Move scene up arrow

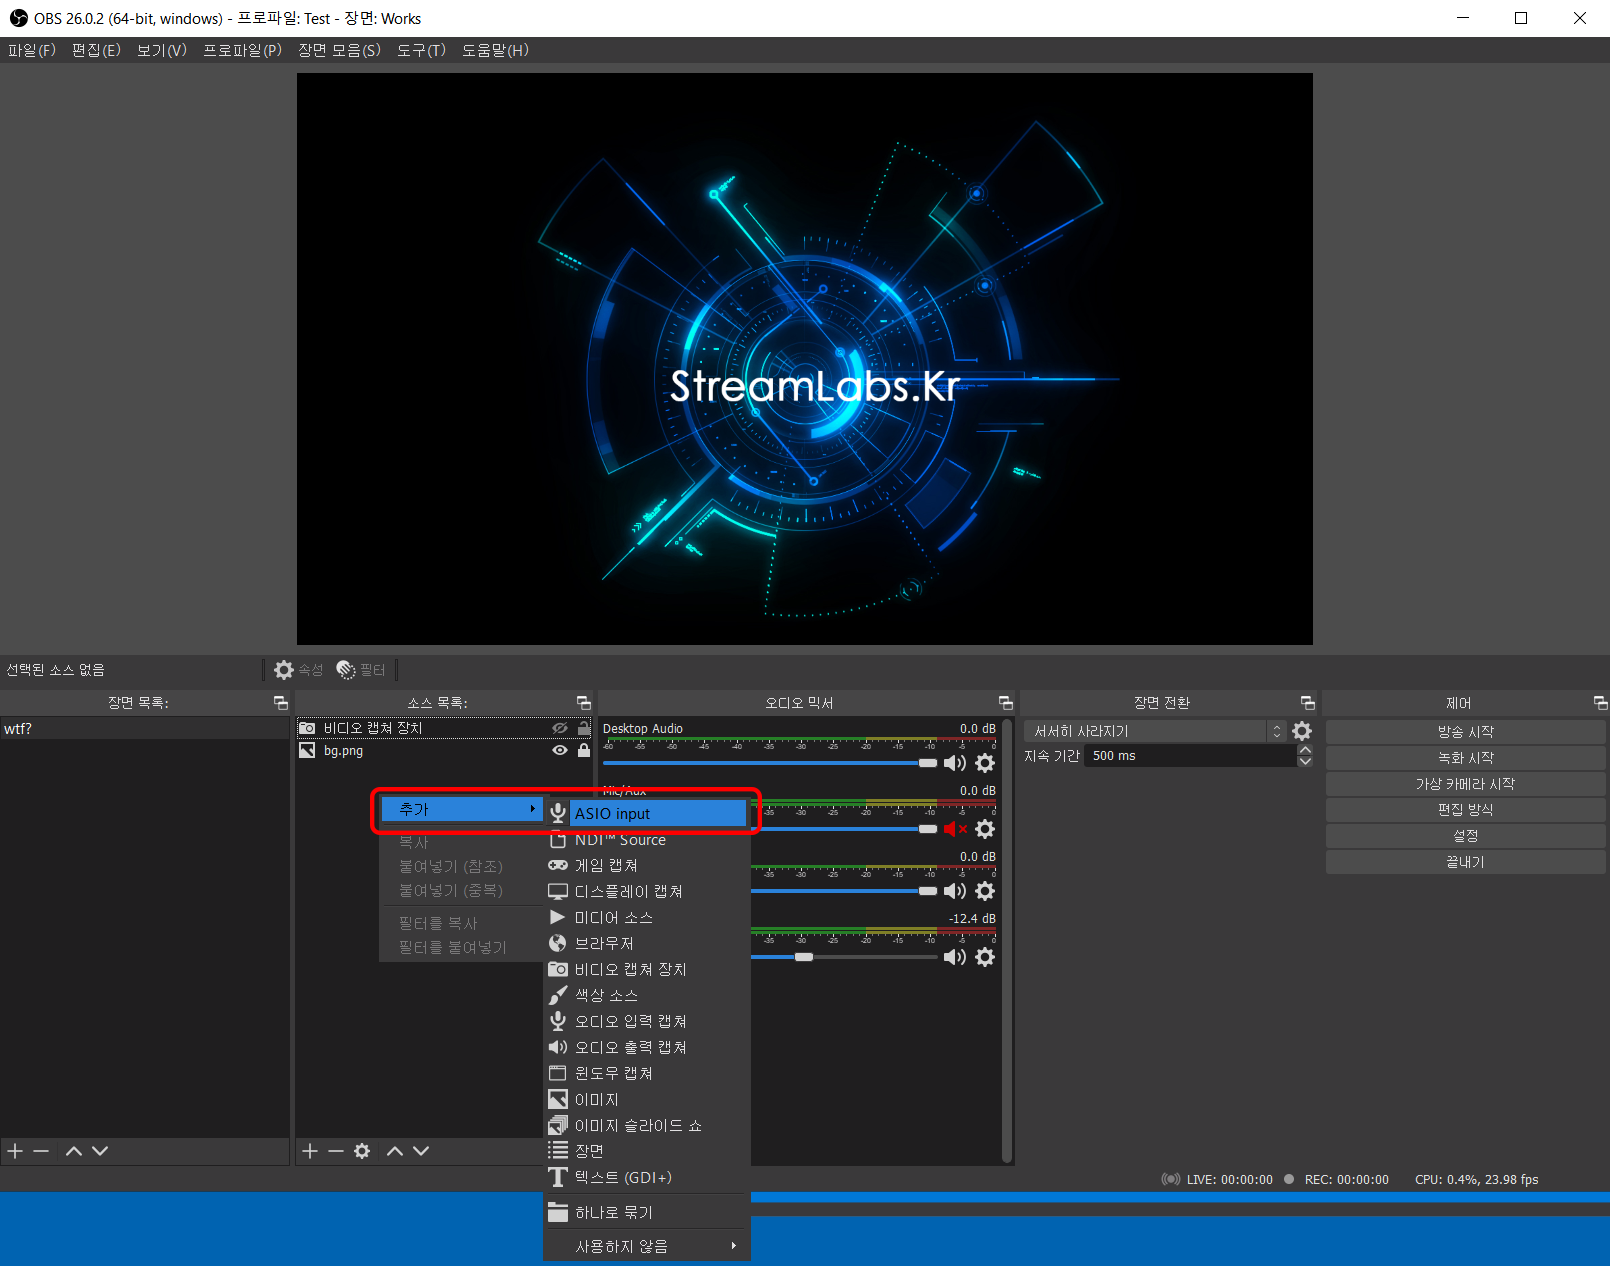point(74,1151)
